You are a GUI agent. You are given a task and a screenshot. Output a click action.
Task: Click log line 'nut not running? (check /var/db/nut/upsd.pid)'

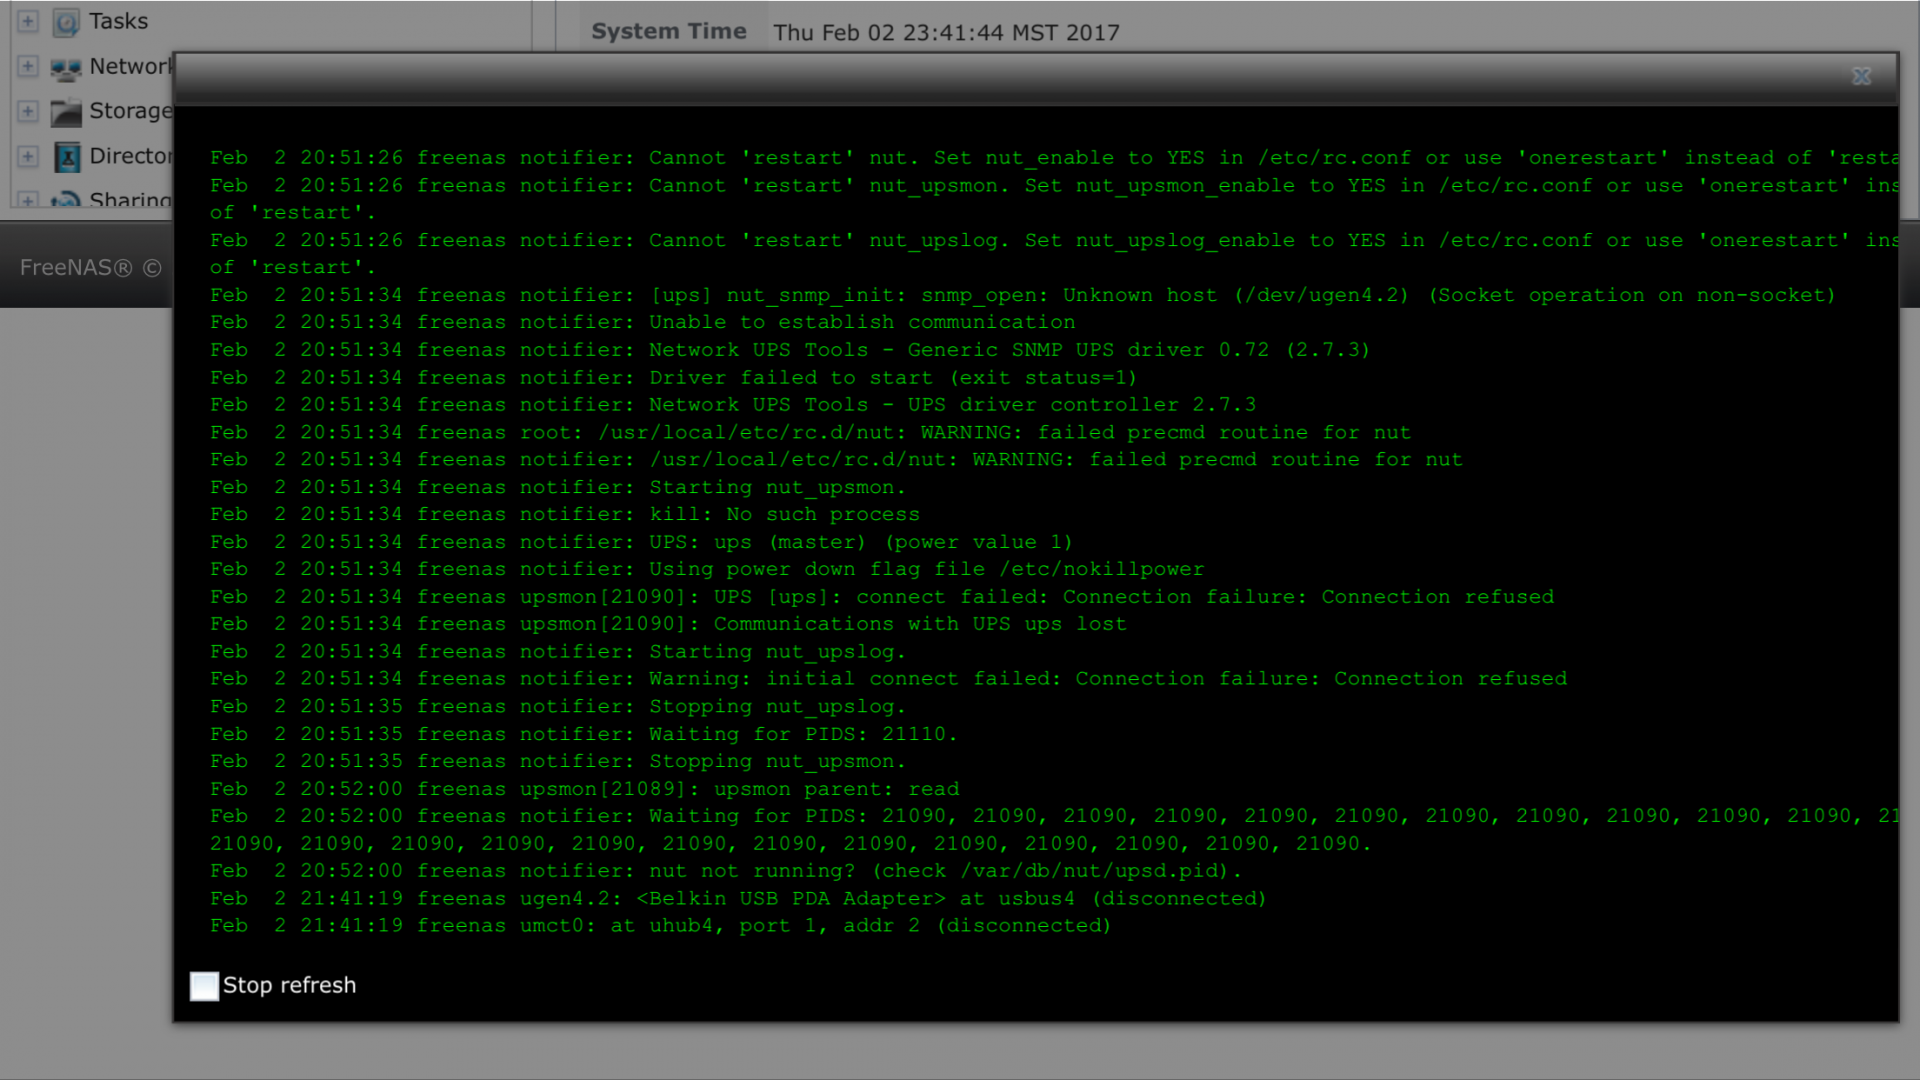coord(726,871)
